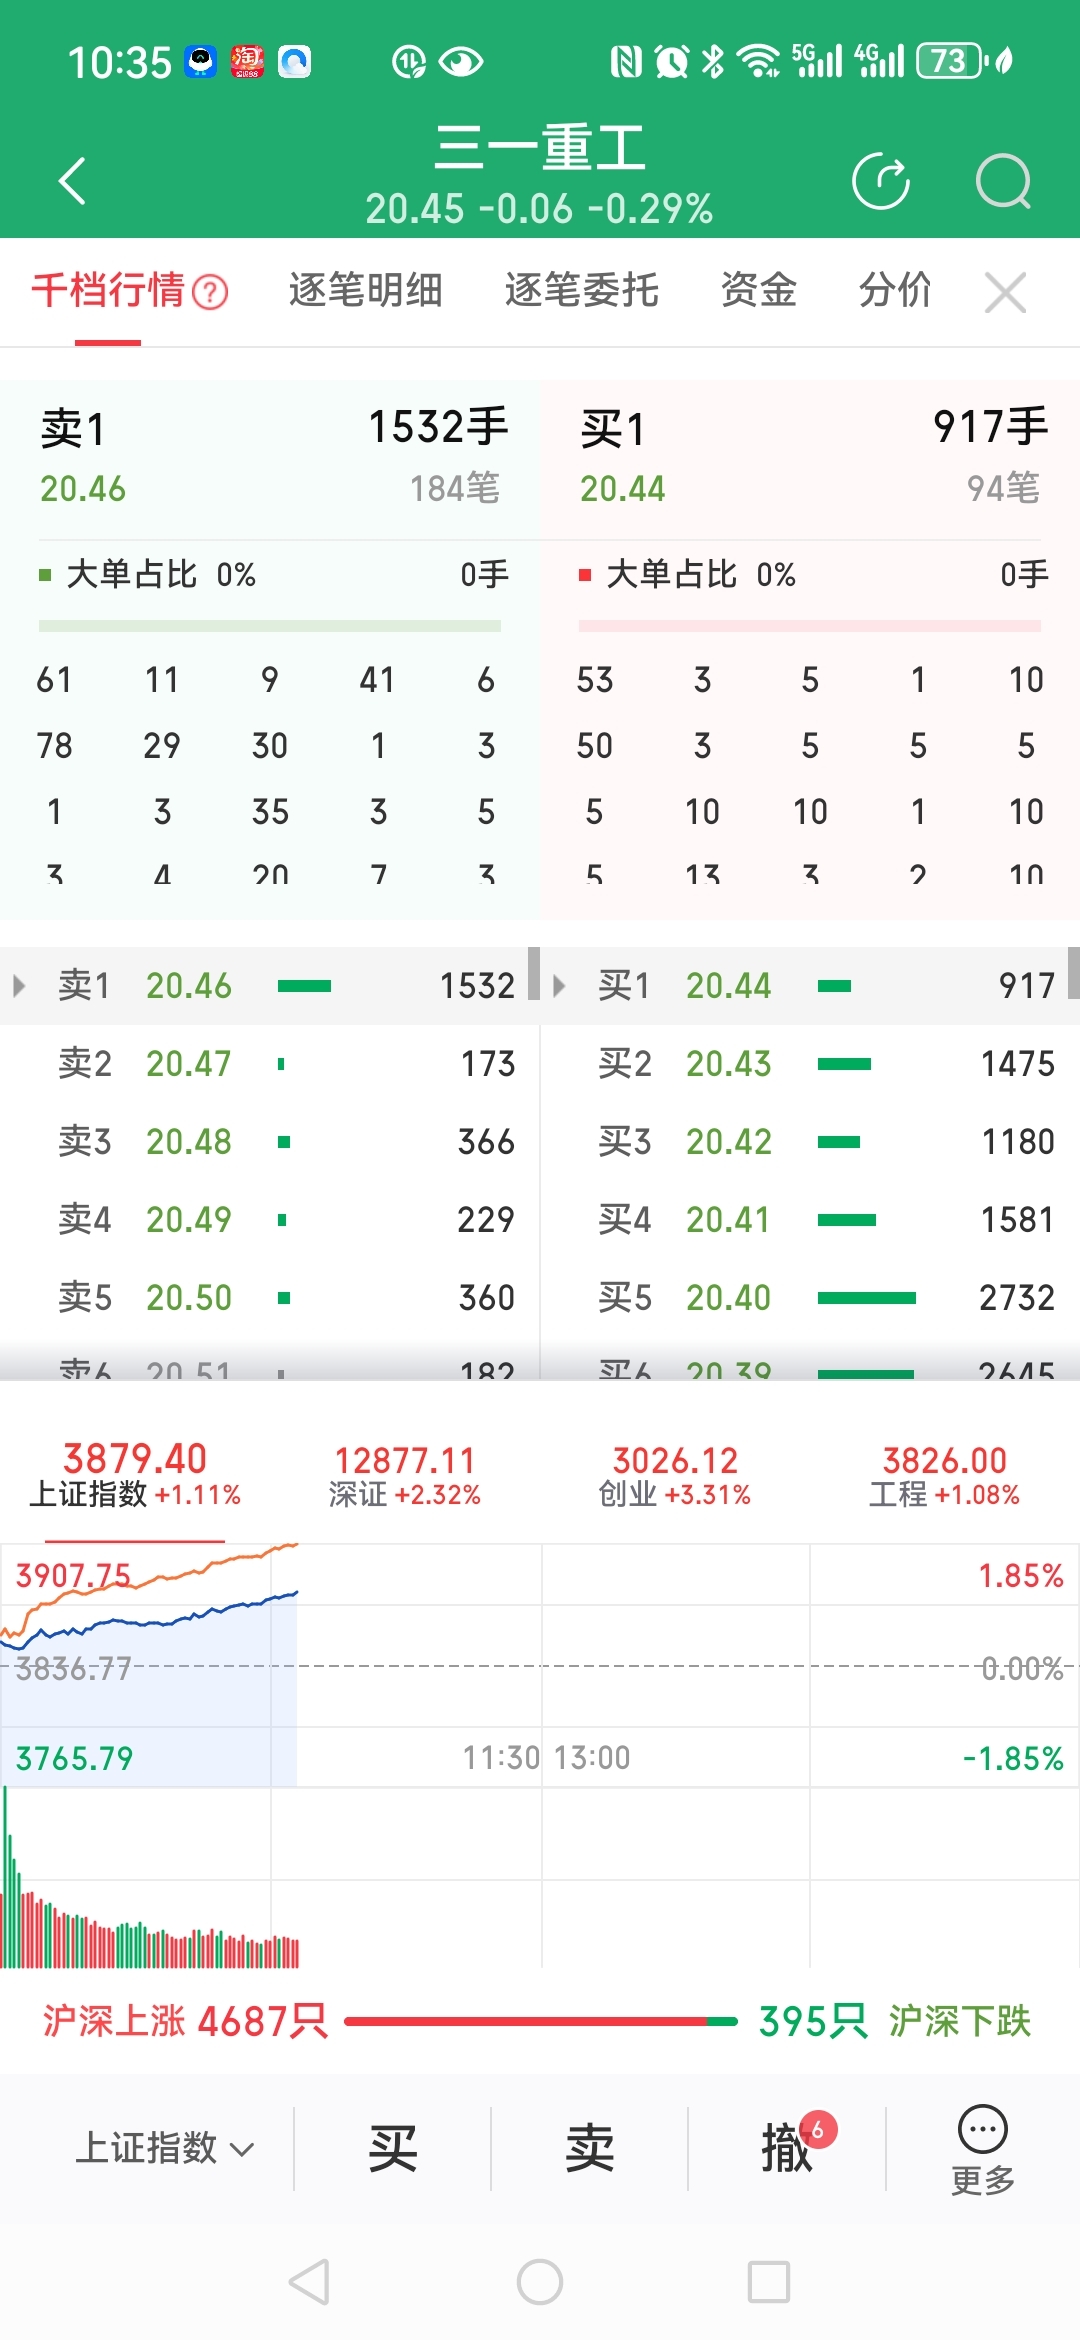The image size is (1080, 2340).
Task: Tap the 卖5 20.50 order row
Action: [x=270, y=1298]
